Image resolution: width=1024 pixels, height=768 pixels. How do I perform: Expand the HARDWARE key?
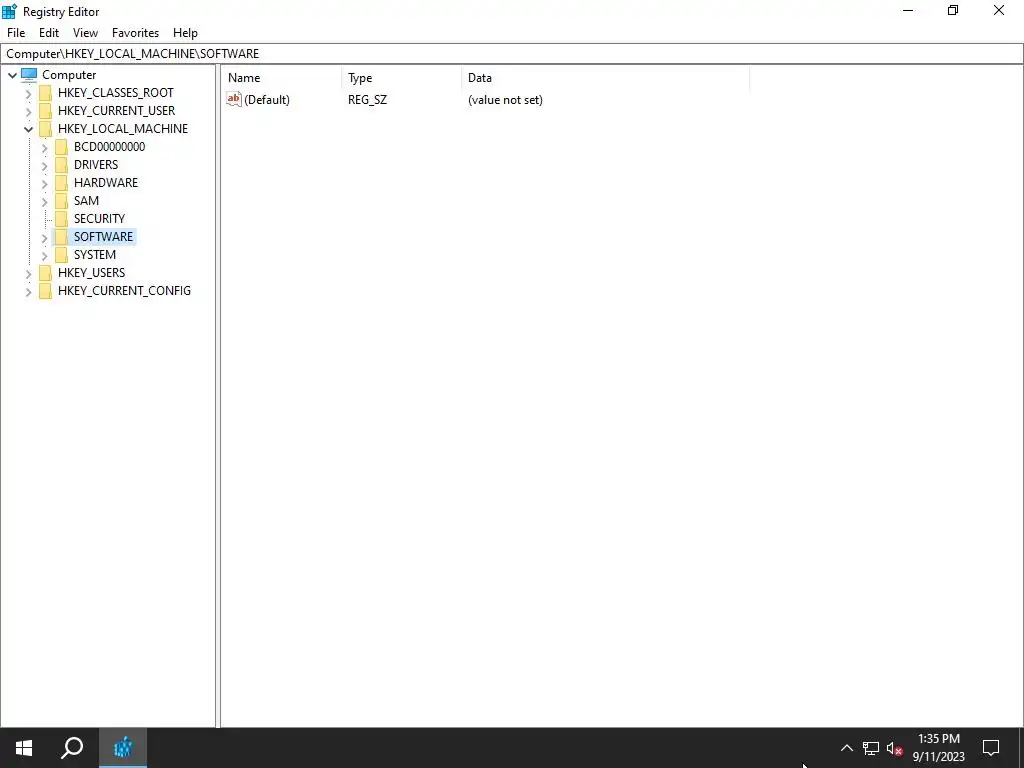click(44, 184)
